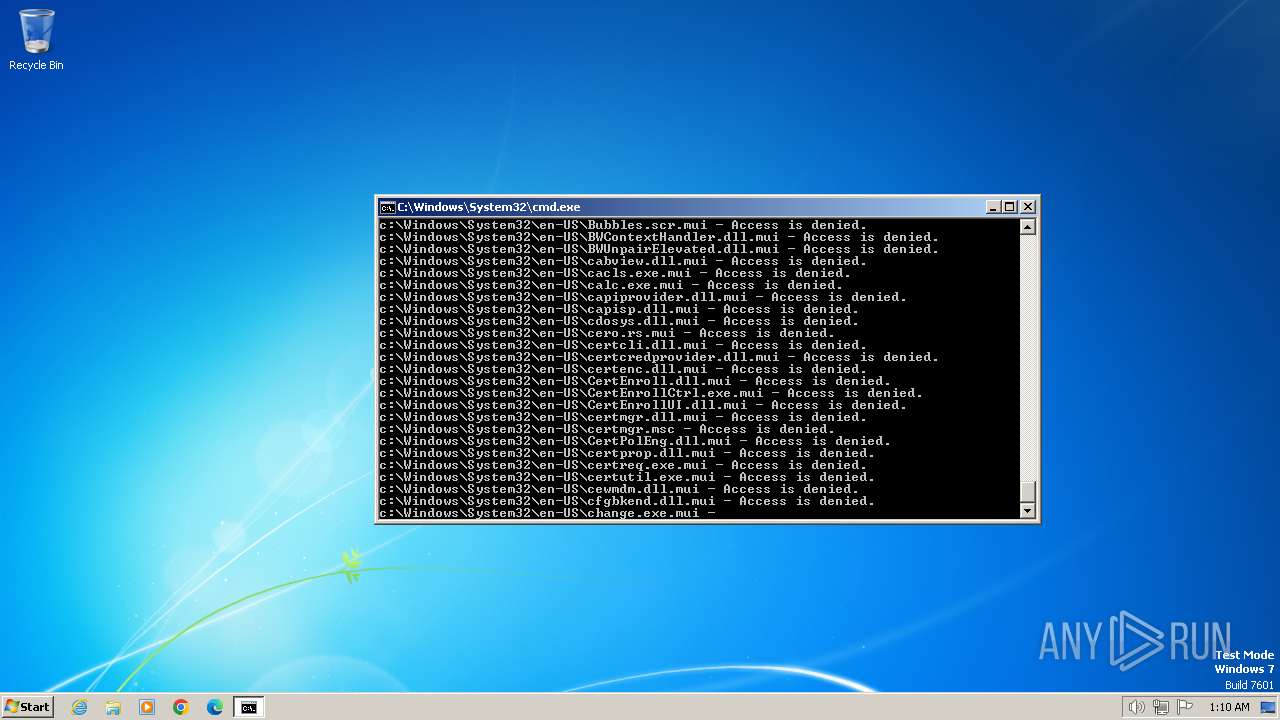Click the certmgr.msc output line

607,429
